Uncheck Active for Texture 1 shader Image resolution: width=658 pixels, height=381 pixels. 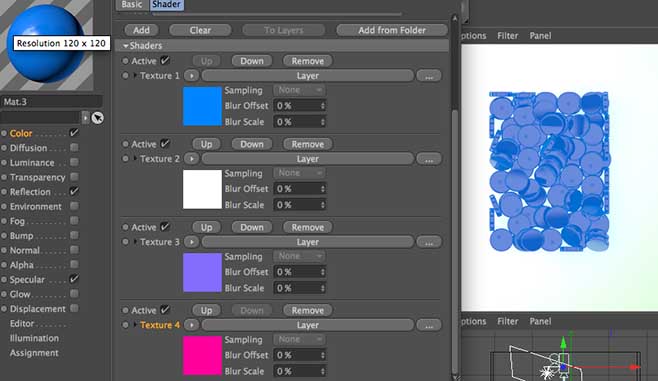coord(165,60)
